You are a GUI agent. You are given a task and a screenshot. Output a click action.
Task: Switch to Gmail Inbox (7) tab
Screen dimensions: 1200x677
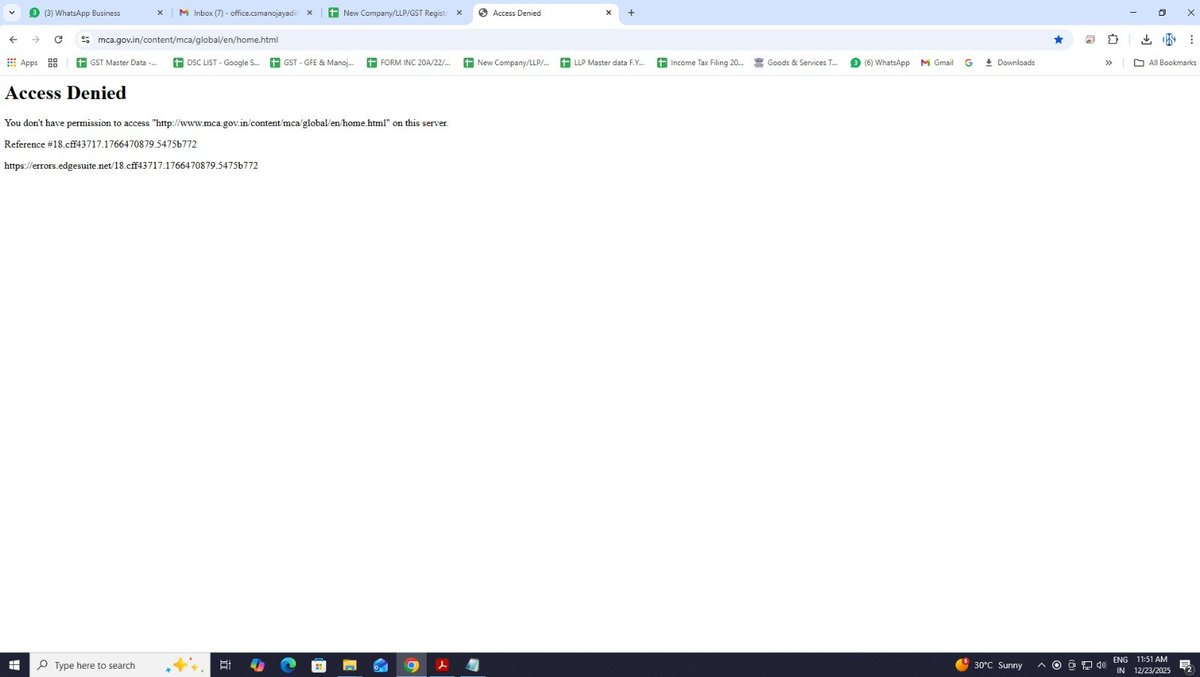pos(246,13)
